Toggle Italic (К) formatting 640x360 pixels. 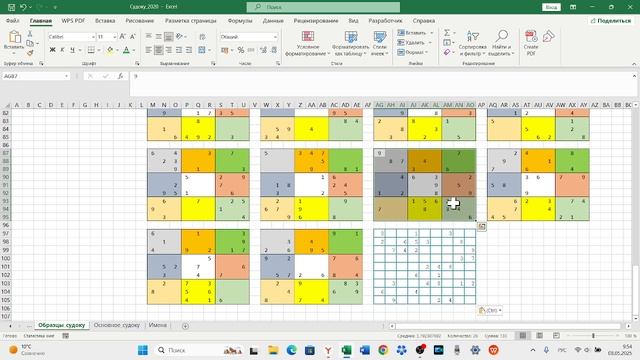pos(62,50)
